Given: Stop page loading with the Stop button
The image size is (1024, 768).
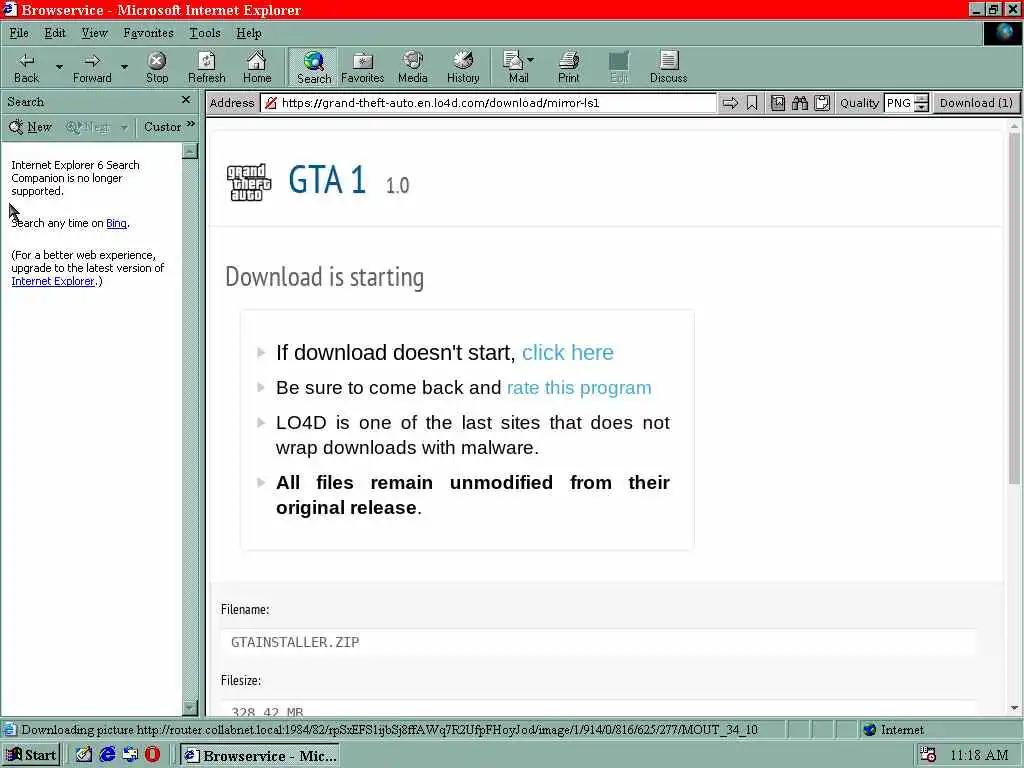Looking at the screenshot, I should (x=157, y=67).
